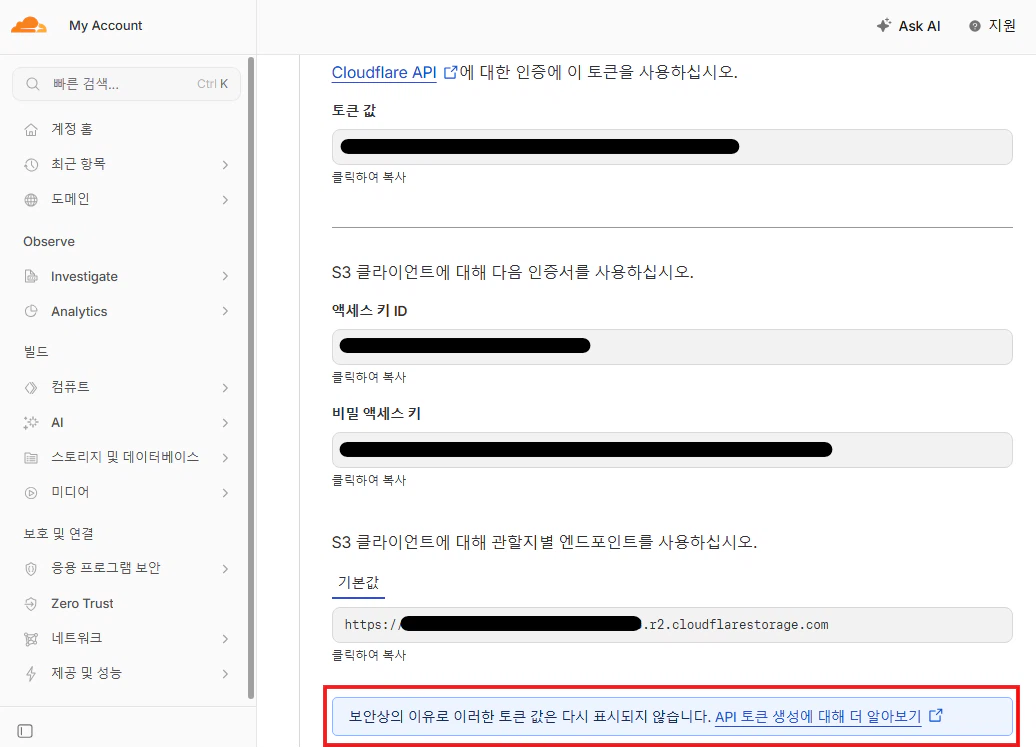Click 클릭하여 복사 under 액세스 키 ID
Image resolution: width=1036 pixels, height=748 pixels.
pyautogui.click(x=369, y=377)
